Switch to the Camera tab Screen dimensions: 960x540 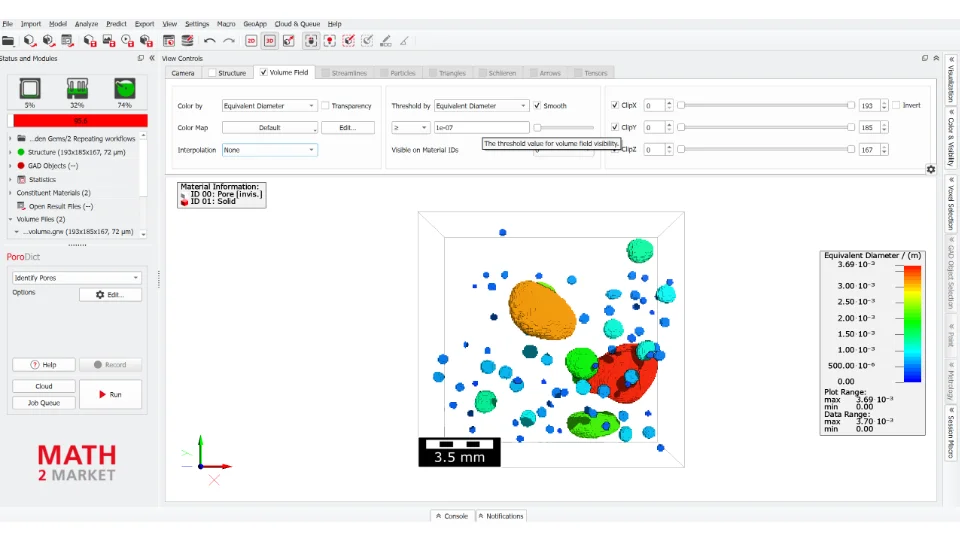pyautogui.click(x=183, y=73)
